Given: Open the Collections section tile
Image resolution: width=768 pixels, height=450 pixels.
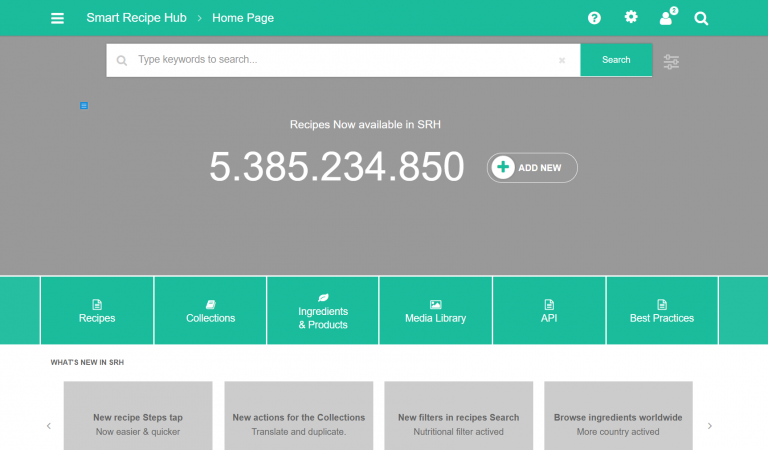Looking at the screenshot, I should tap(210, 311).
